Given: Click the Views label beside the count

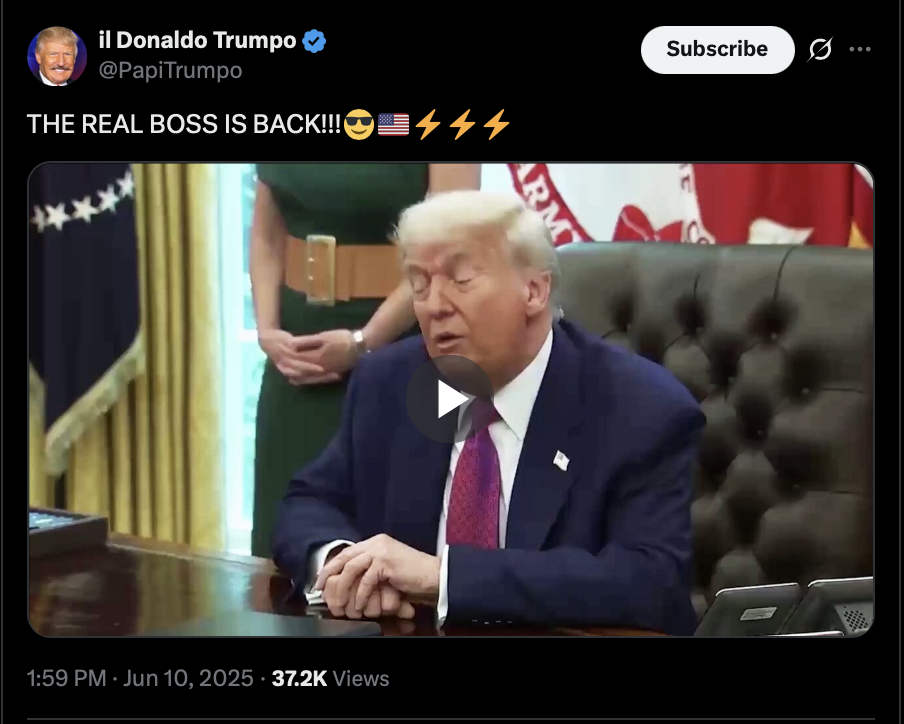Looking at the screenshot, I should (361, 678).
